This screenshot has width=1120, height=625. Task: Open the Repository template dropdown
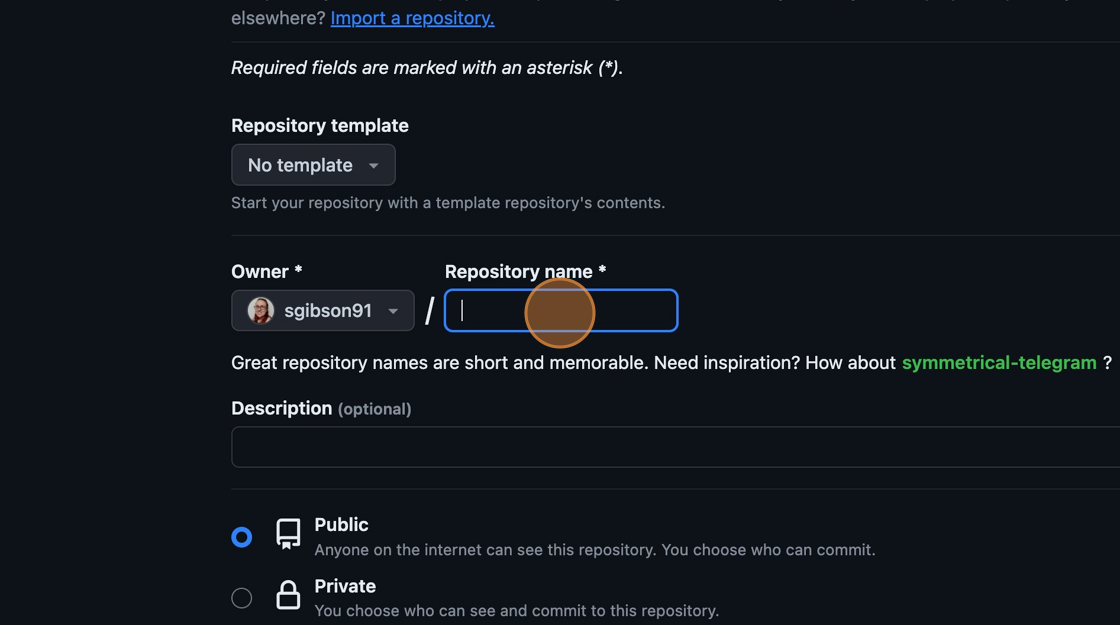pos(313,164)
